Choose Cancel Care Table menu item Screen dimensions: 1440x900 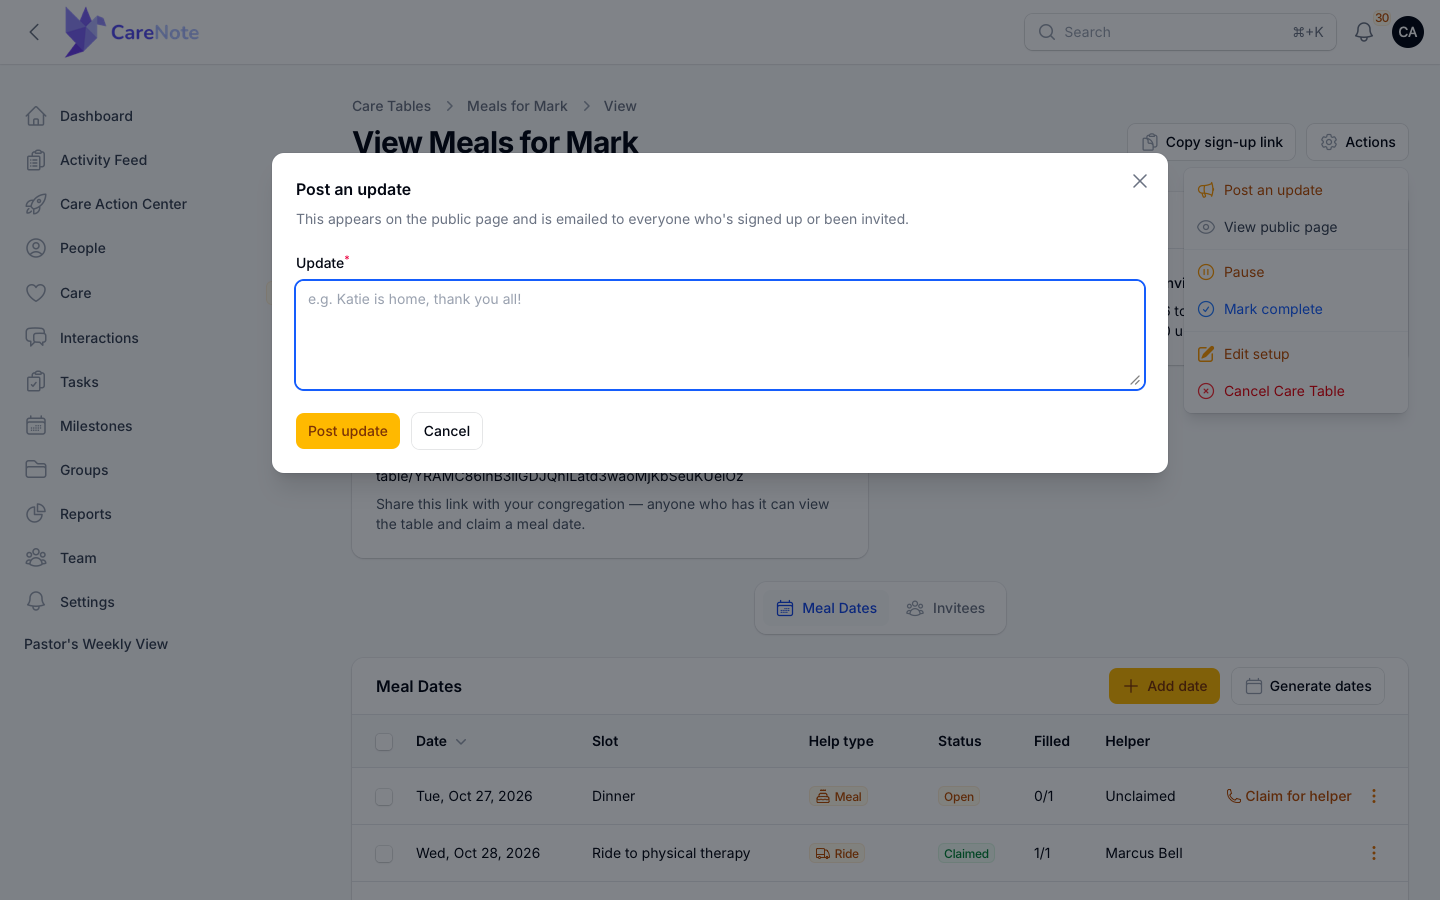pyautogui.click(x=1296, y=391)
